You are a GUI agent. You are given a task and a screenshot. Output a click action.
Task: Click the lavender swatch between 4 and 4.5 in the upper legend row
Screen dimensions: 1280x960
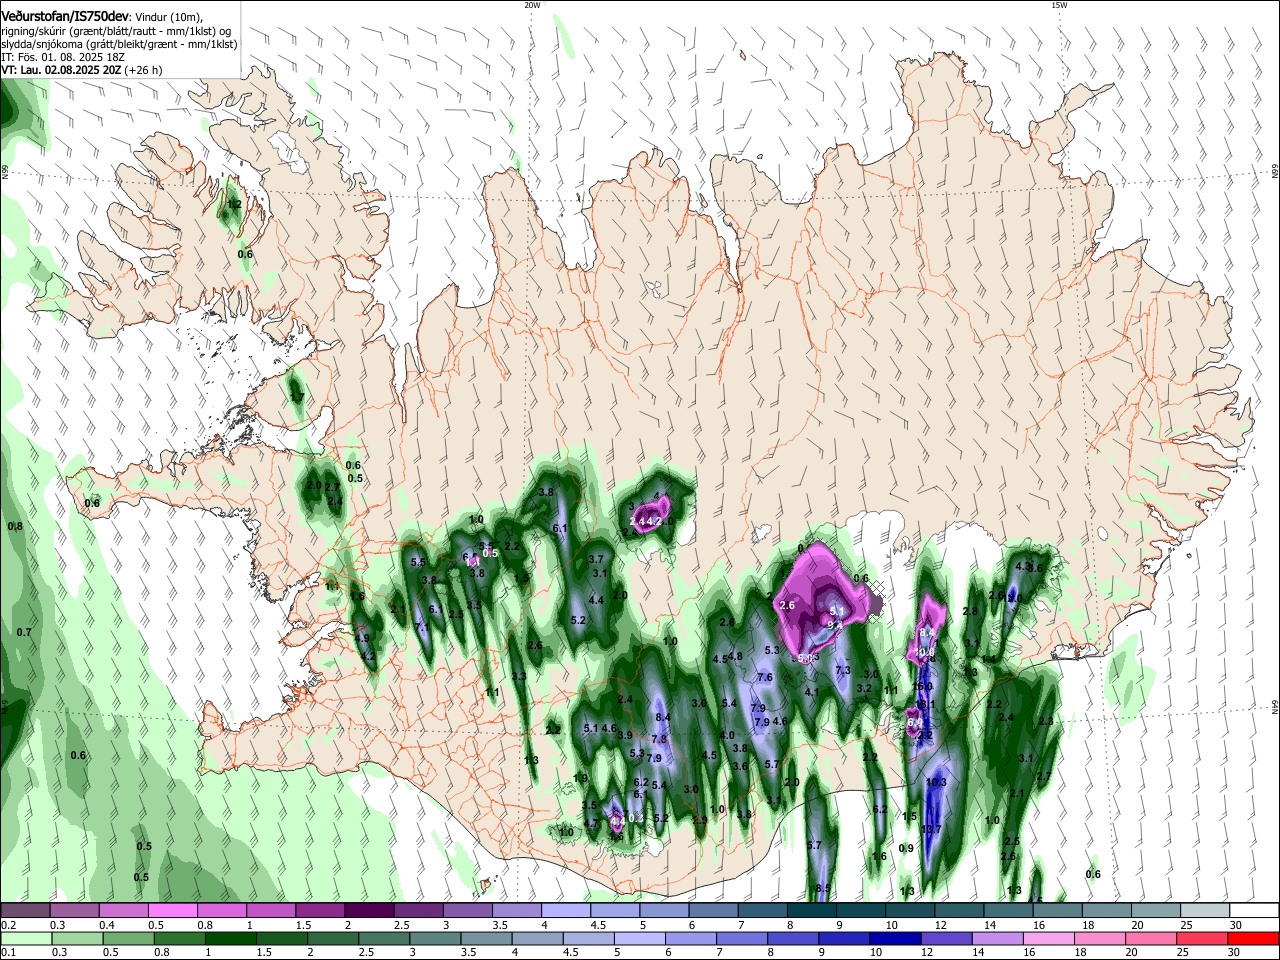(564, 910)
